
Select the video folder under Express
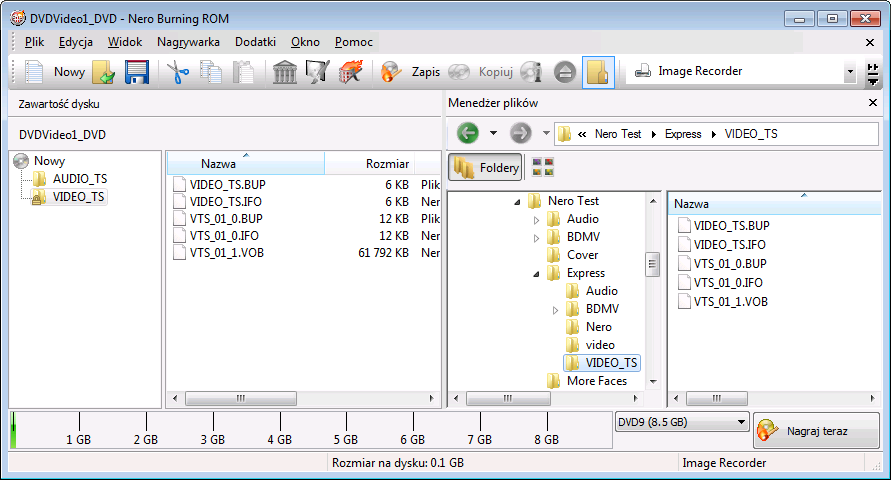590,345
